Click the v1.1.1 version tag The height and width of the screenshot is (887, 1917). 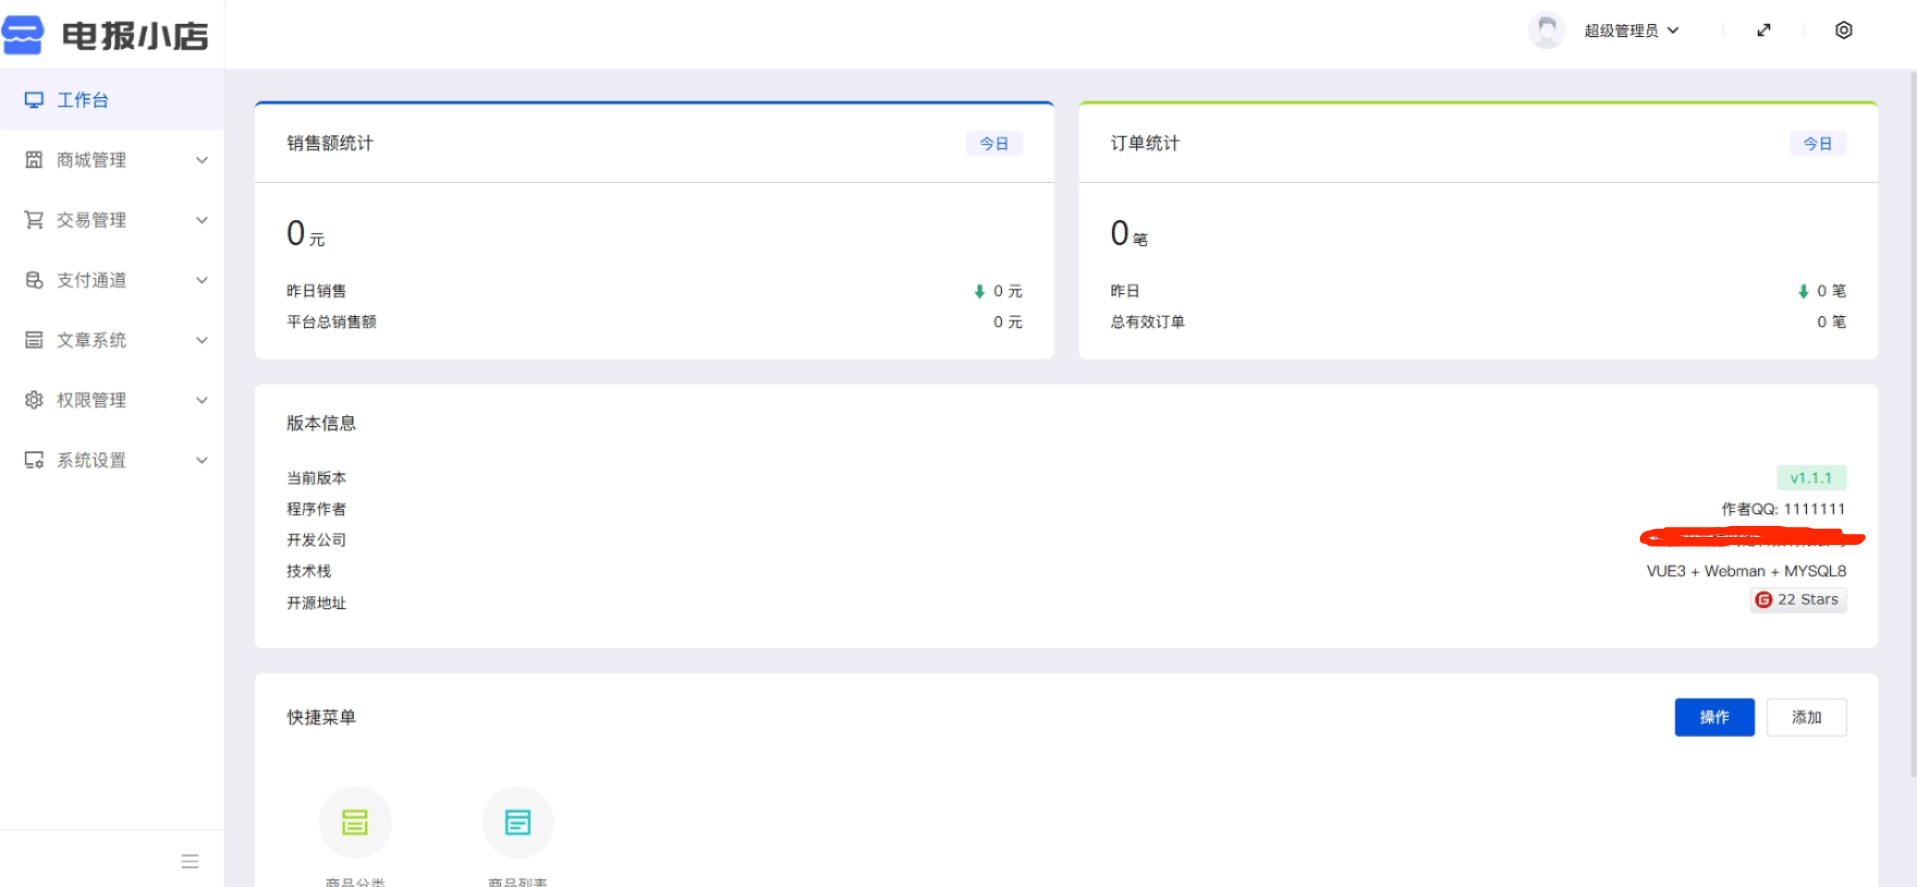[x=1811, y=478]
